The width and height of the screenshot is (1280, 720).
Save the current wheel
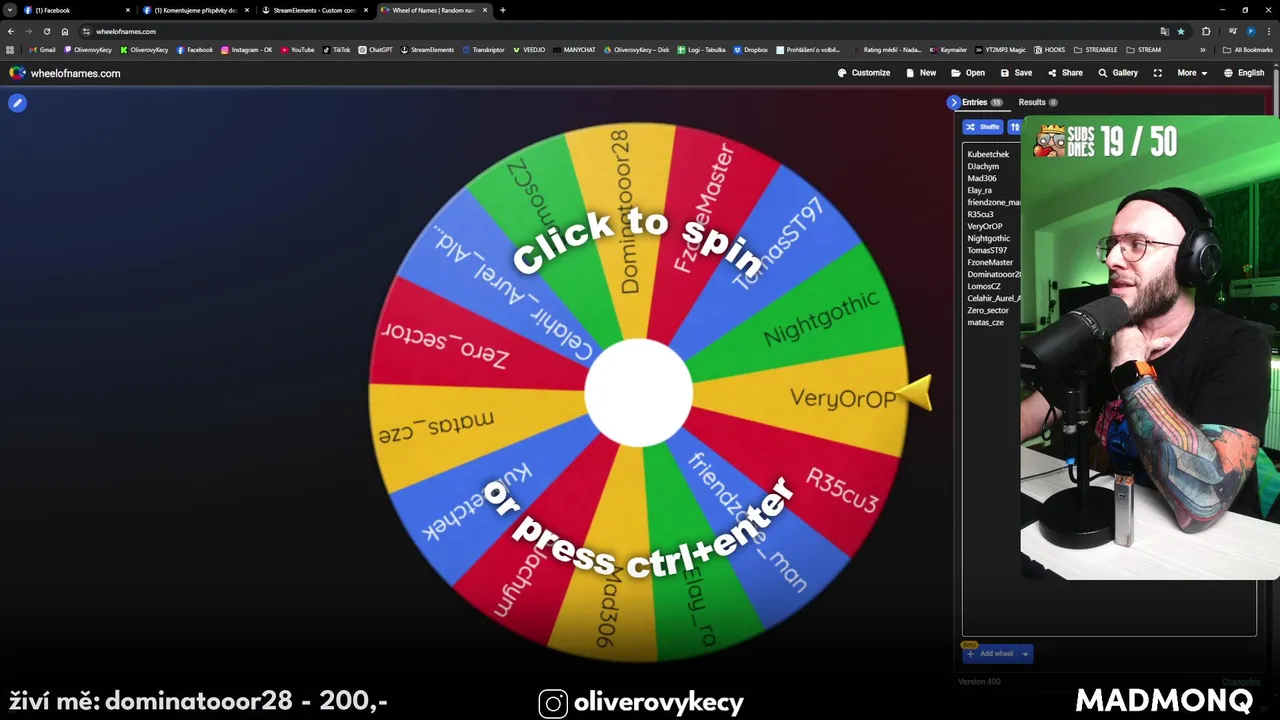pyautogui.click(x=1016, y=73)
